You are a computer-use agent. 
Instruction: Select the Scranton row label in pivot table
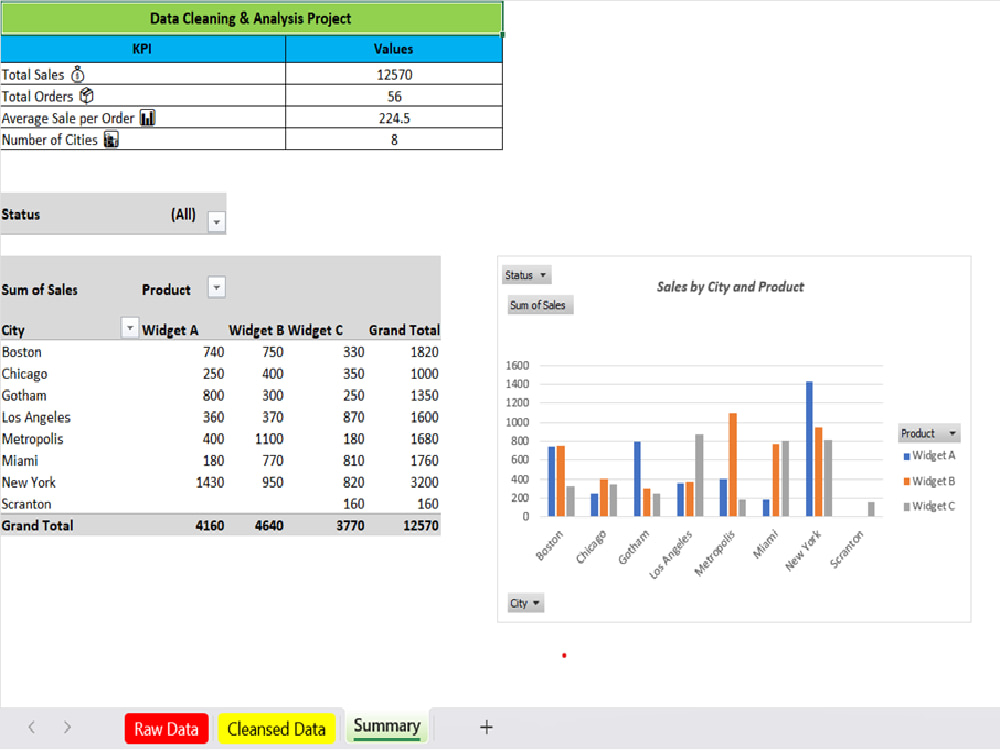click(x=26, y=504)
